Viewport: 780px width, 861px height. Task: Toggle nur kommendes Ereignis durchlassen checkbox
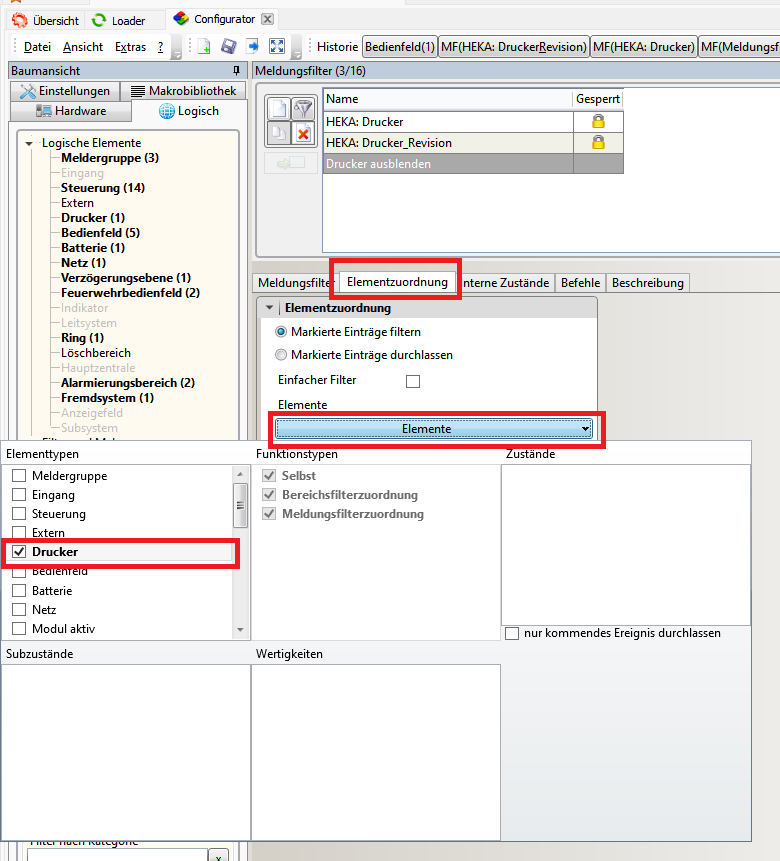point(512,633)
